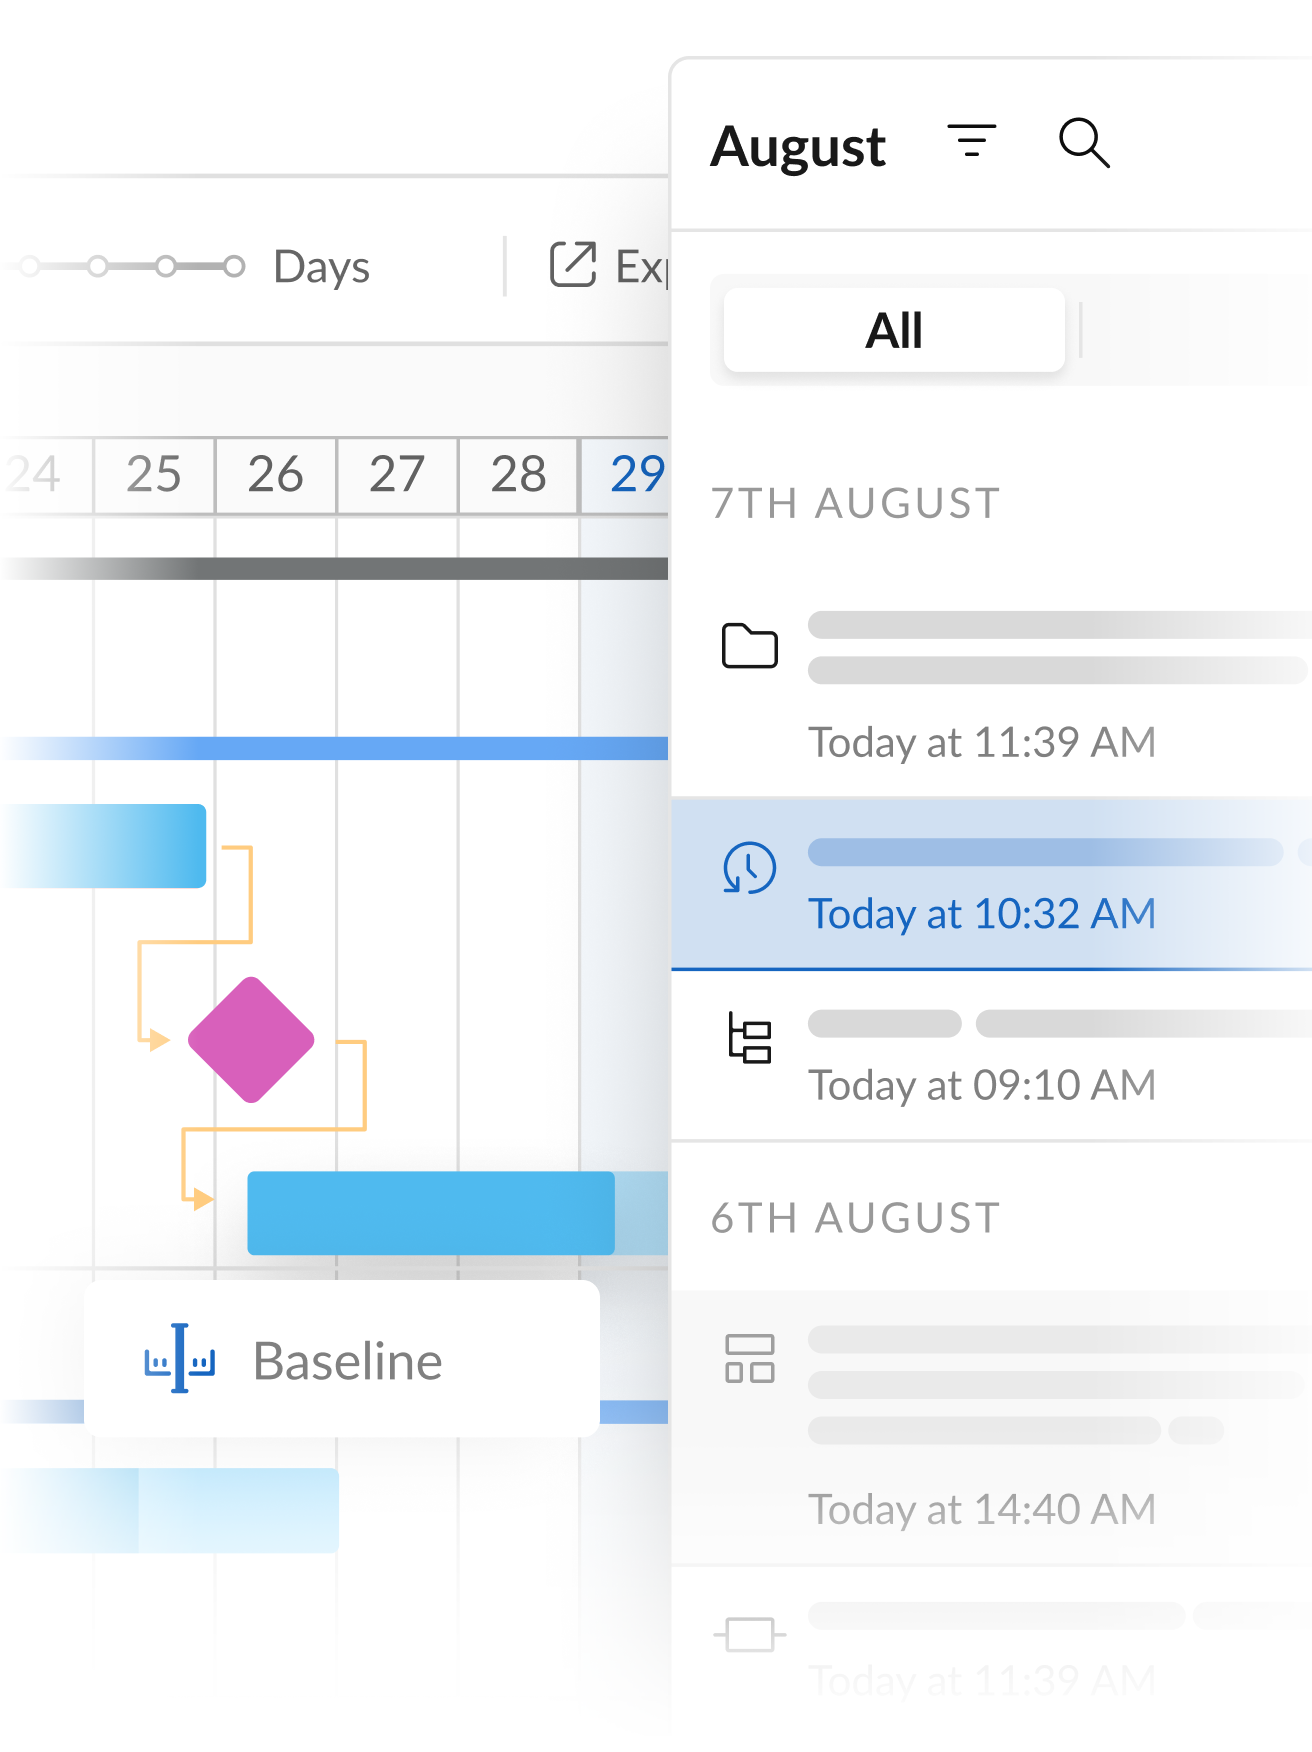
Task: Click the folder icon under 7th August
Action: click(749, 646)
